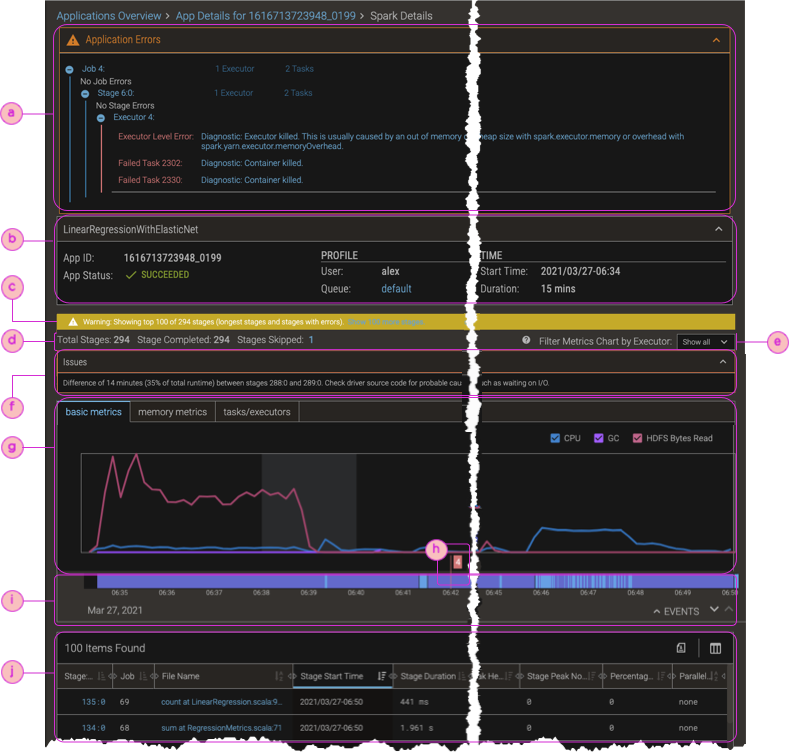Open sum at RegressionMetrics.scala:71 link

(221, 728)
